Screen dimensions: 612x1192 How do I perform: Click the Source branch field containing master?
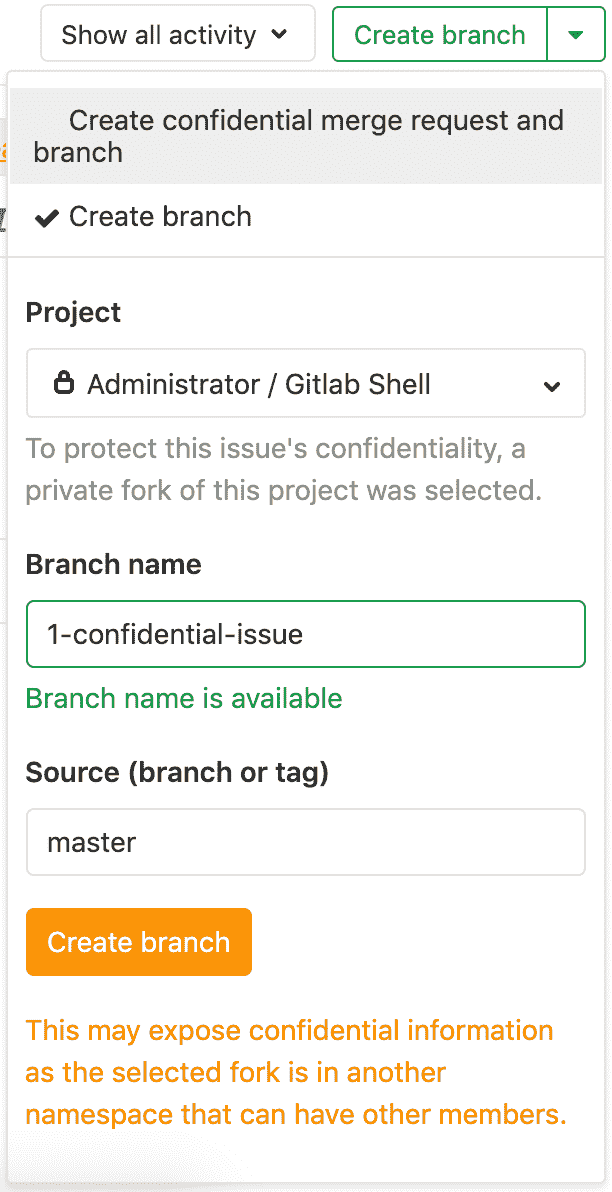click(306, 842)
